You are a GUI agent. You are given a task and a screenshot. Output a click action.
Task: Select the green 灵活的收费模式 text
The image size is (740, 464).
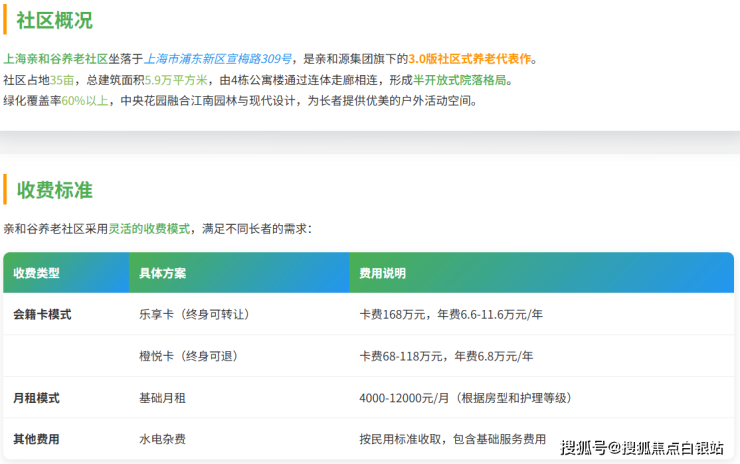point(149,229)
